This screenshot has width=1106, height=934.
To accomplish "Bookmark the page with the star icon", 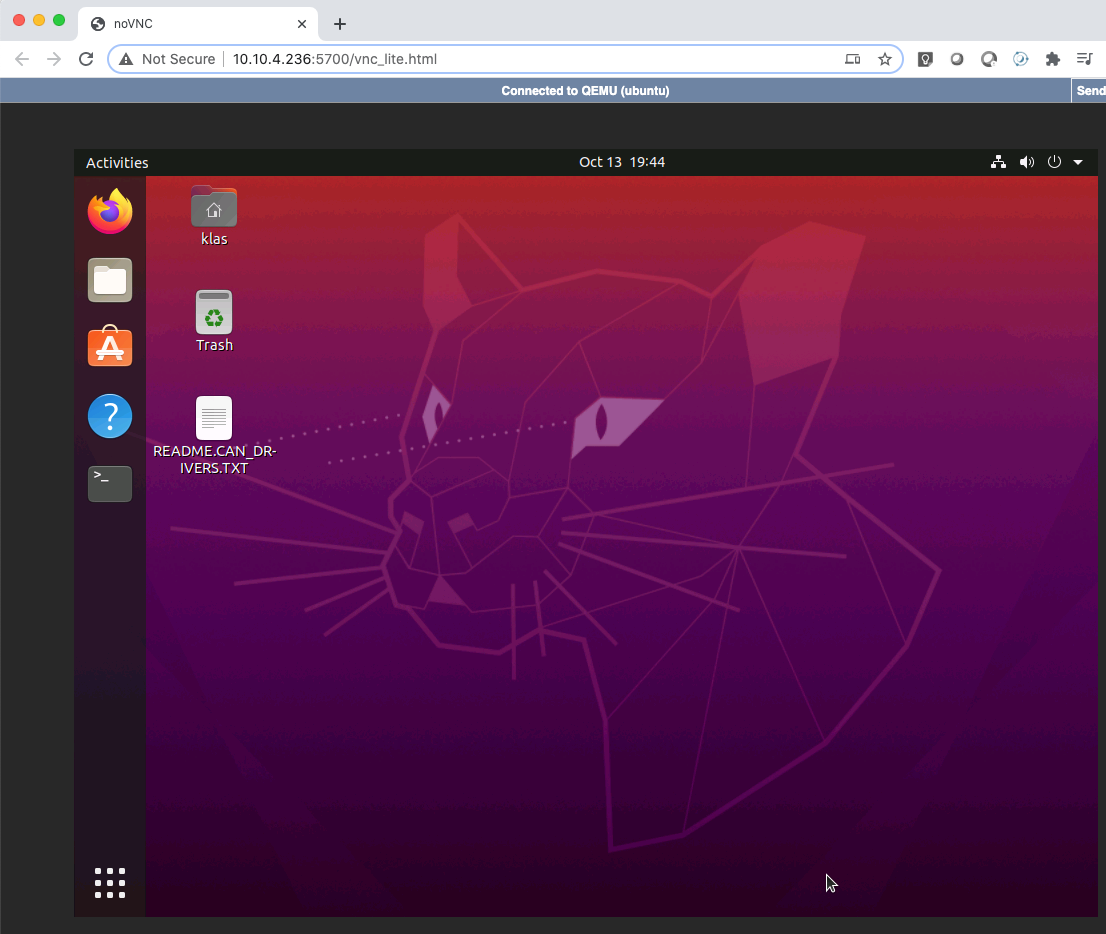I will tap(885, 59).
